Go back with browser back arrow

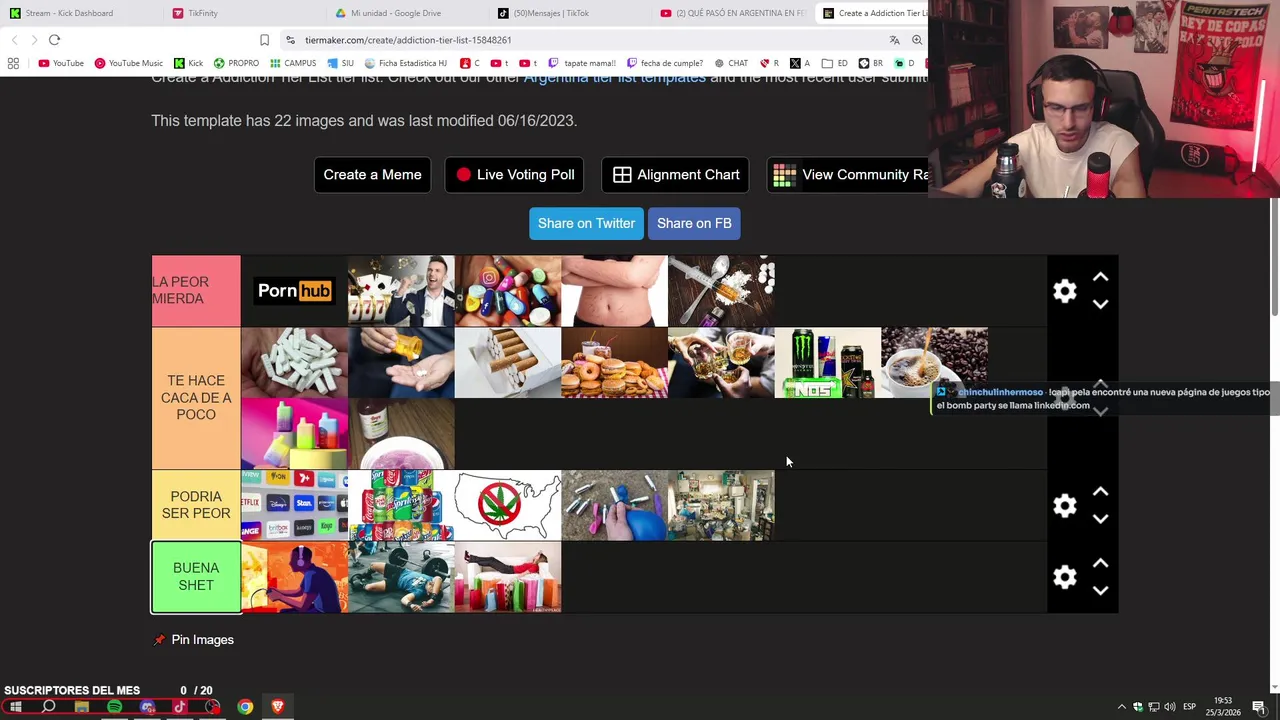pyautogui.click(x=14, y=40)
